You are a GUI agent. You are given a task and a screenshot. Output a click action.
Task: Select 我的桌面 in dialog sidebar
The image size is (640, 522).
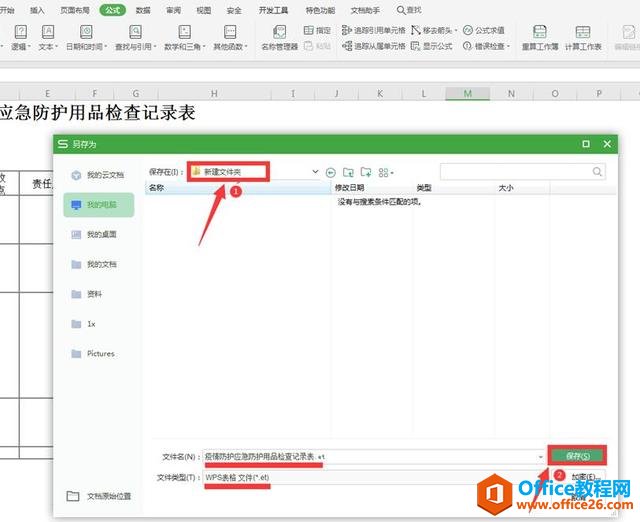pos(98,235)
